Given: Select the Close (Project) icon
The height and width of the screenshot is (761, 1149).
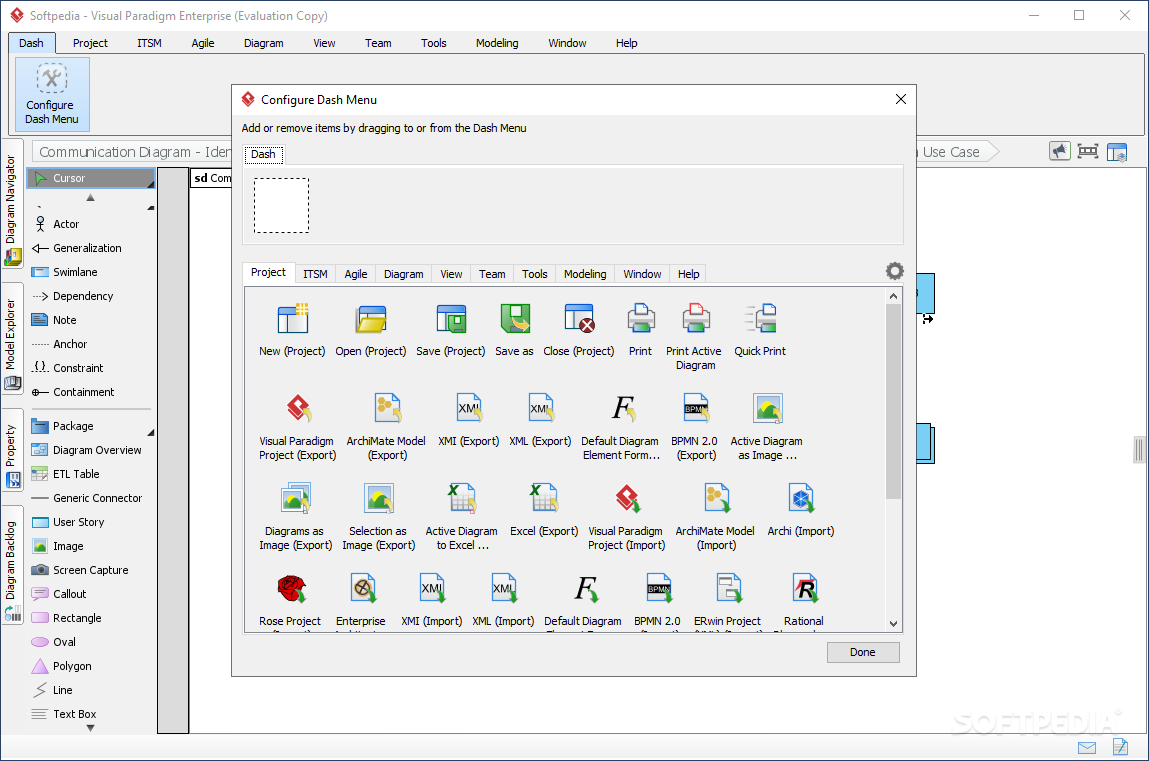Looking at the screenshot, I should coord(579,319).
